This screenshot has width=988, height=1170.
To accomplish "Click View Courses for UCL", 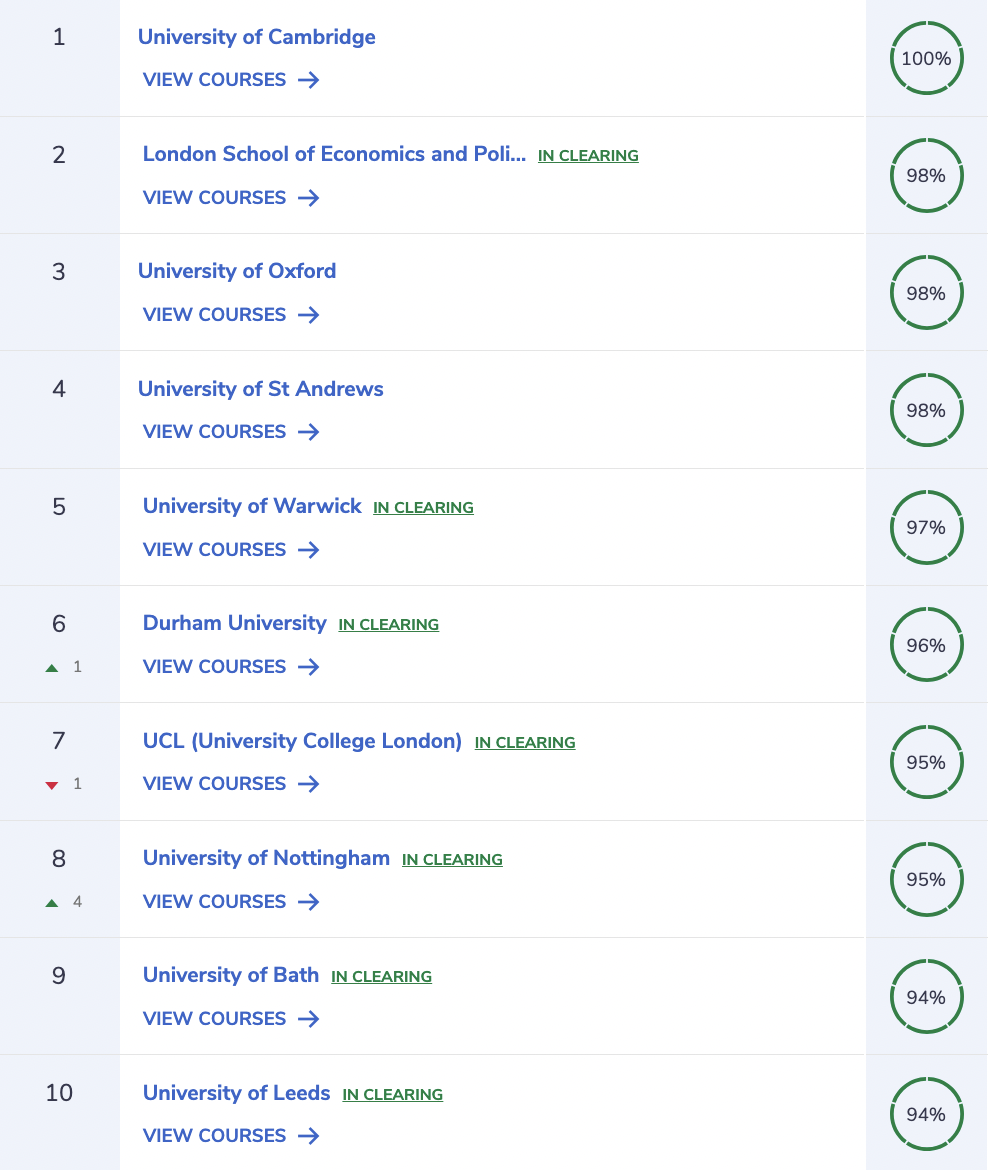I will pyautogui.click(x=231, y=783).
